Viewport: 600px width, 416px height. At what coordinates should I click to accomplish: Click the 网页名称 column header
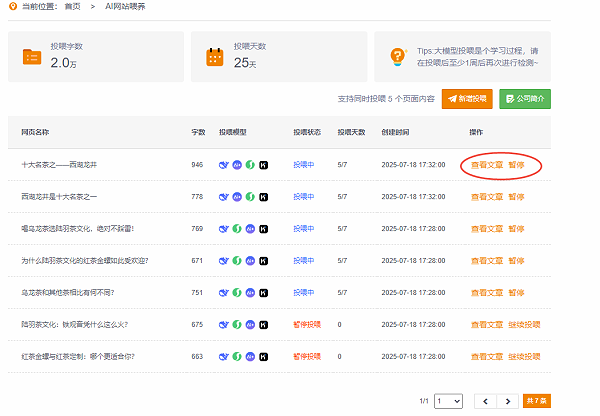pos(35,132)
